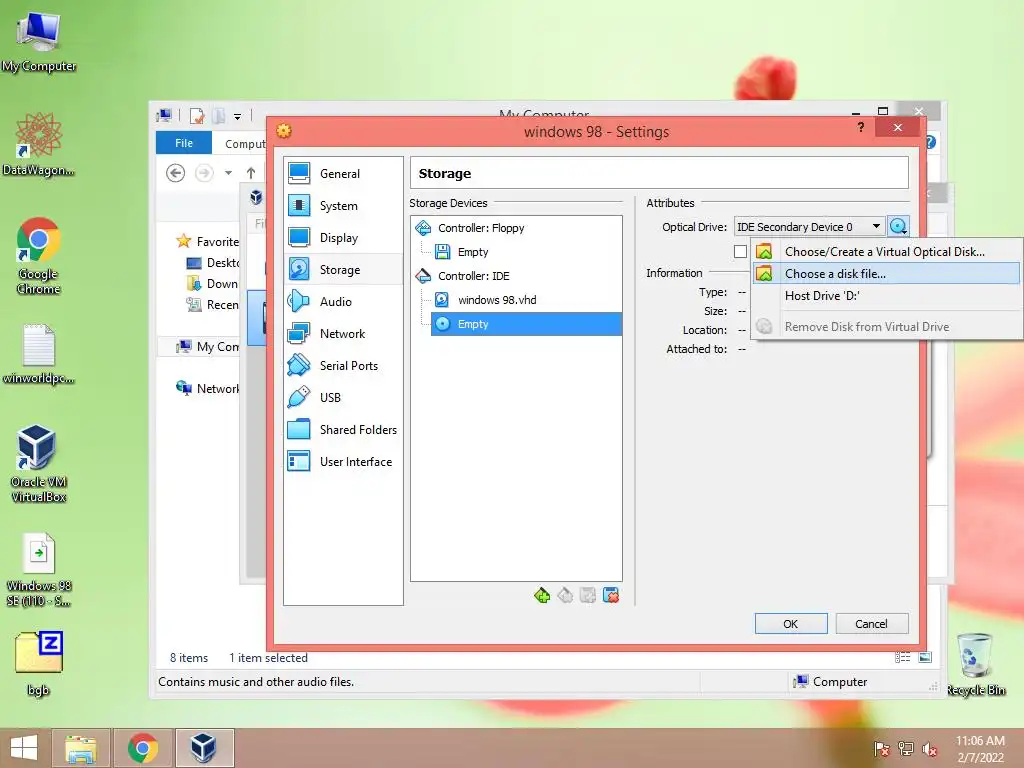The height and width of the screenshot is (768, 1024).
Task: Open winworldpc text file on desktop
Action: [x=39, y=353]
